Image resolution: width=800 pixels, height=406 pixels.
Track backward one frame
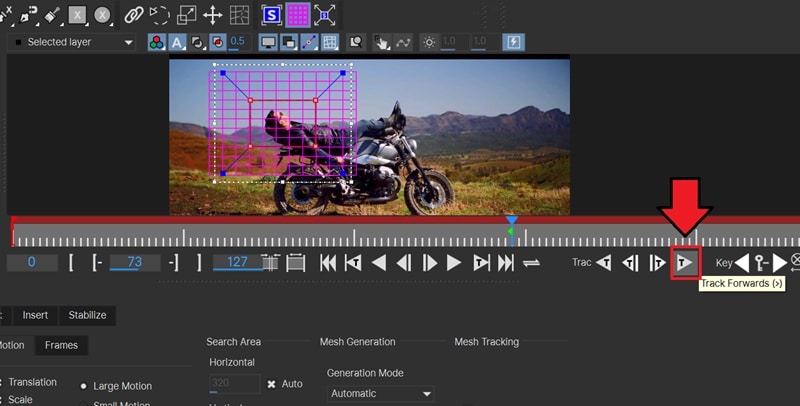(x=631, y=263)
